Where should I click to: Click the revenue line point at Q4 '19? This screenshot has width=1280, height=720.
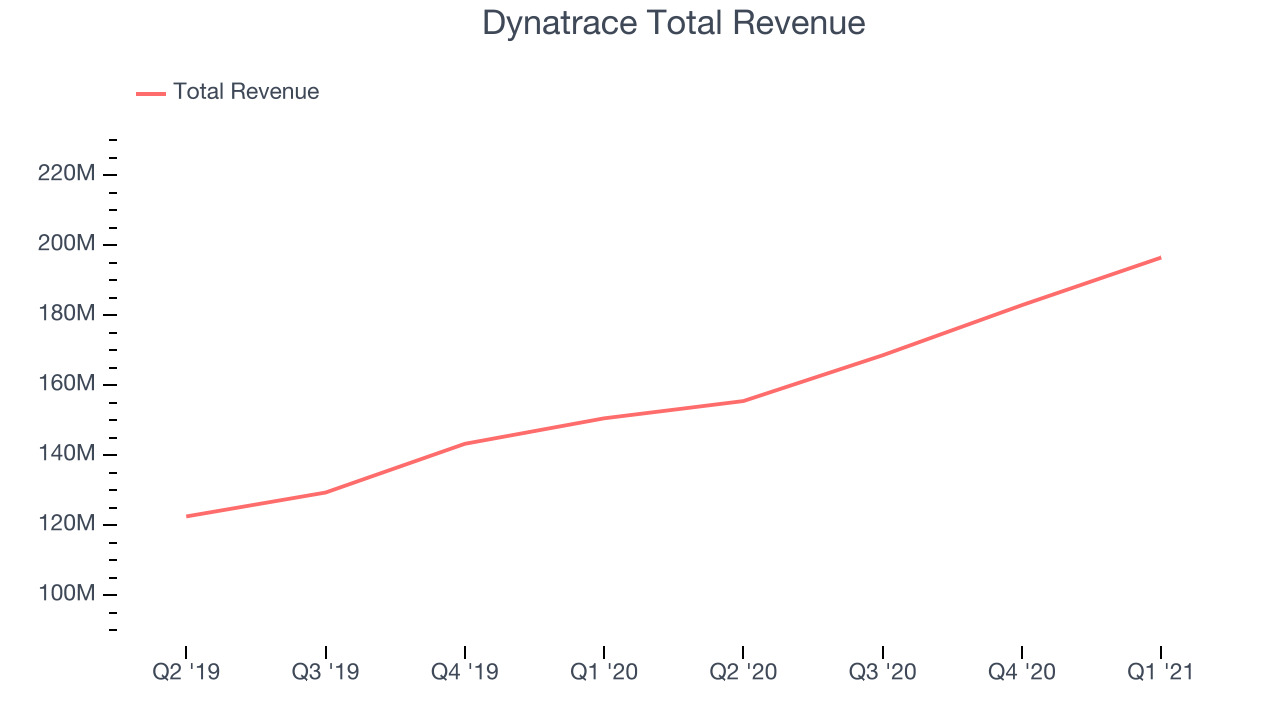[x=464, y=444]
